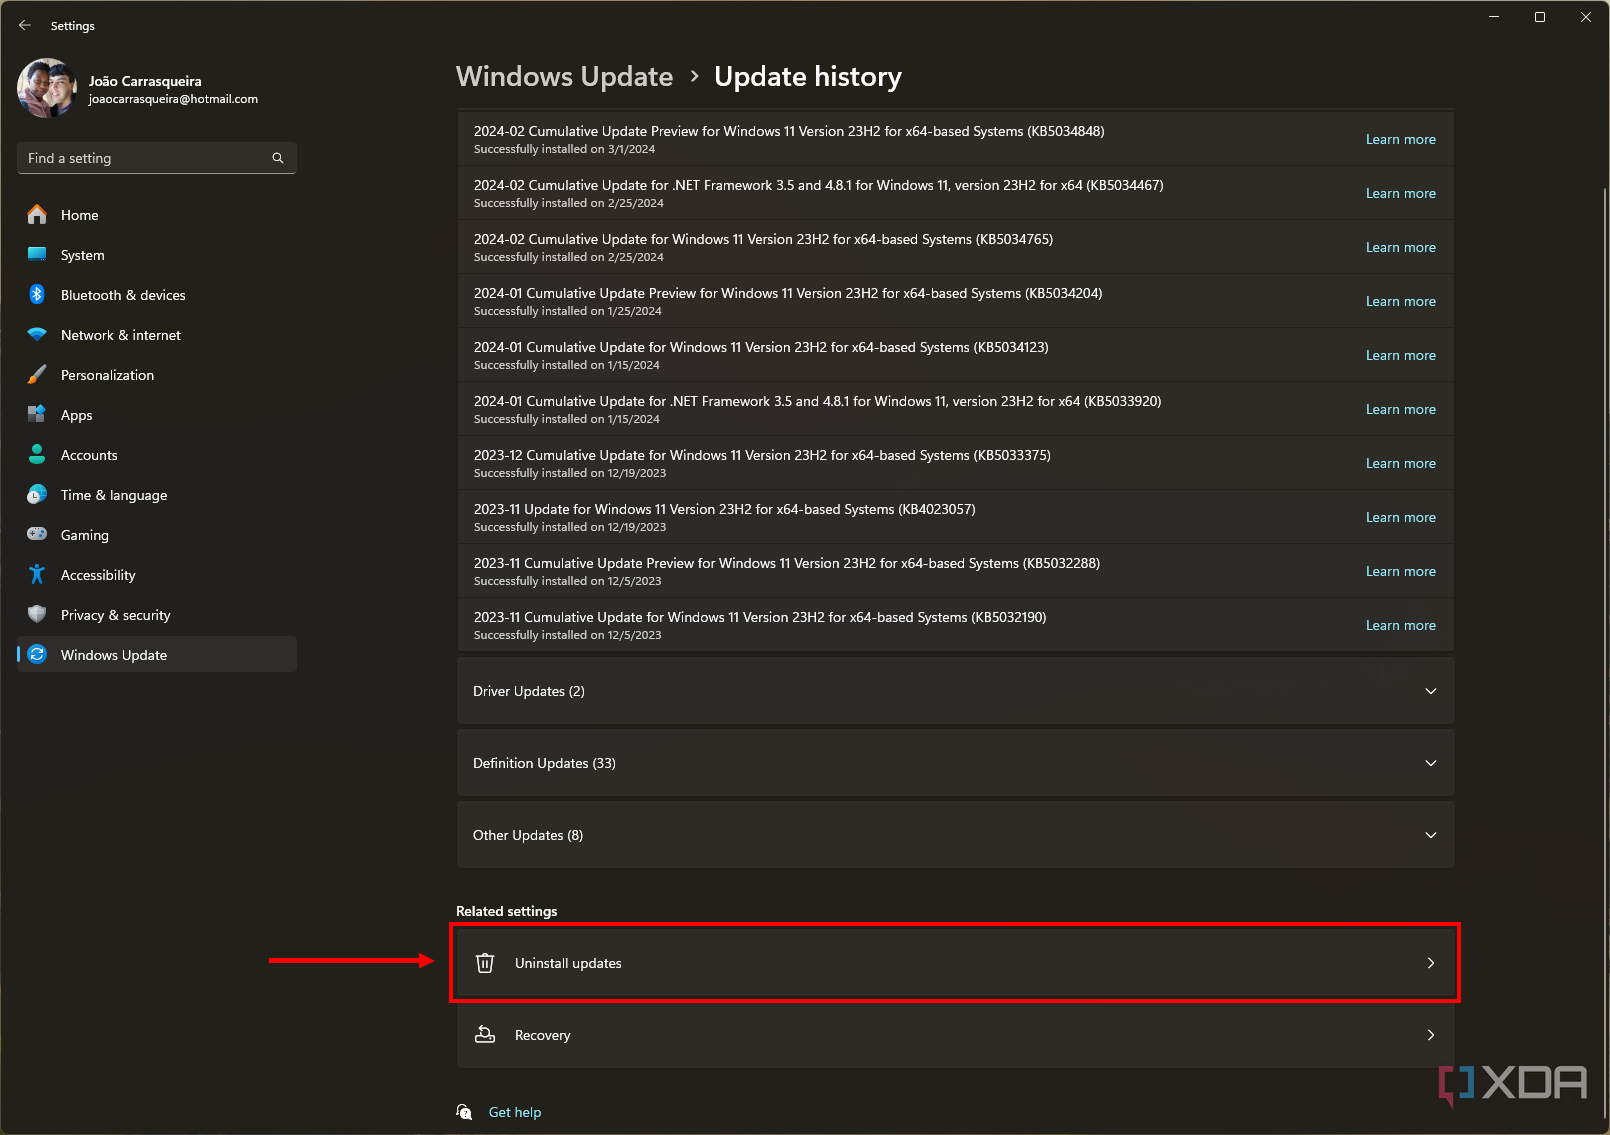Image resolution: width=1610 pixels, height=1135 pixels.
Task: Click Learn more for KB5032288
Action: 1400,571
